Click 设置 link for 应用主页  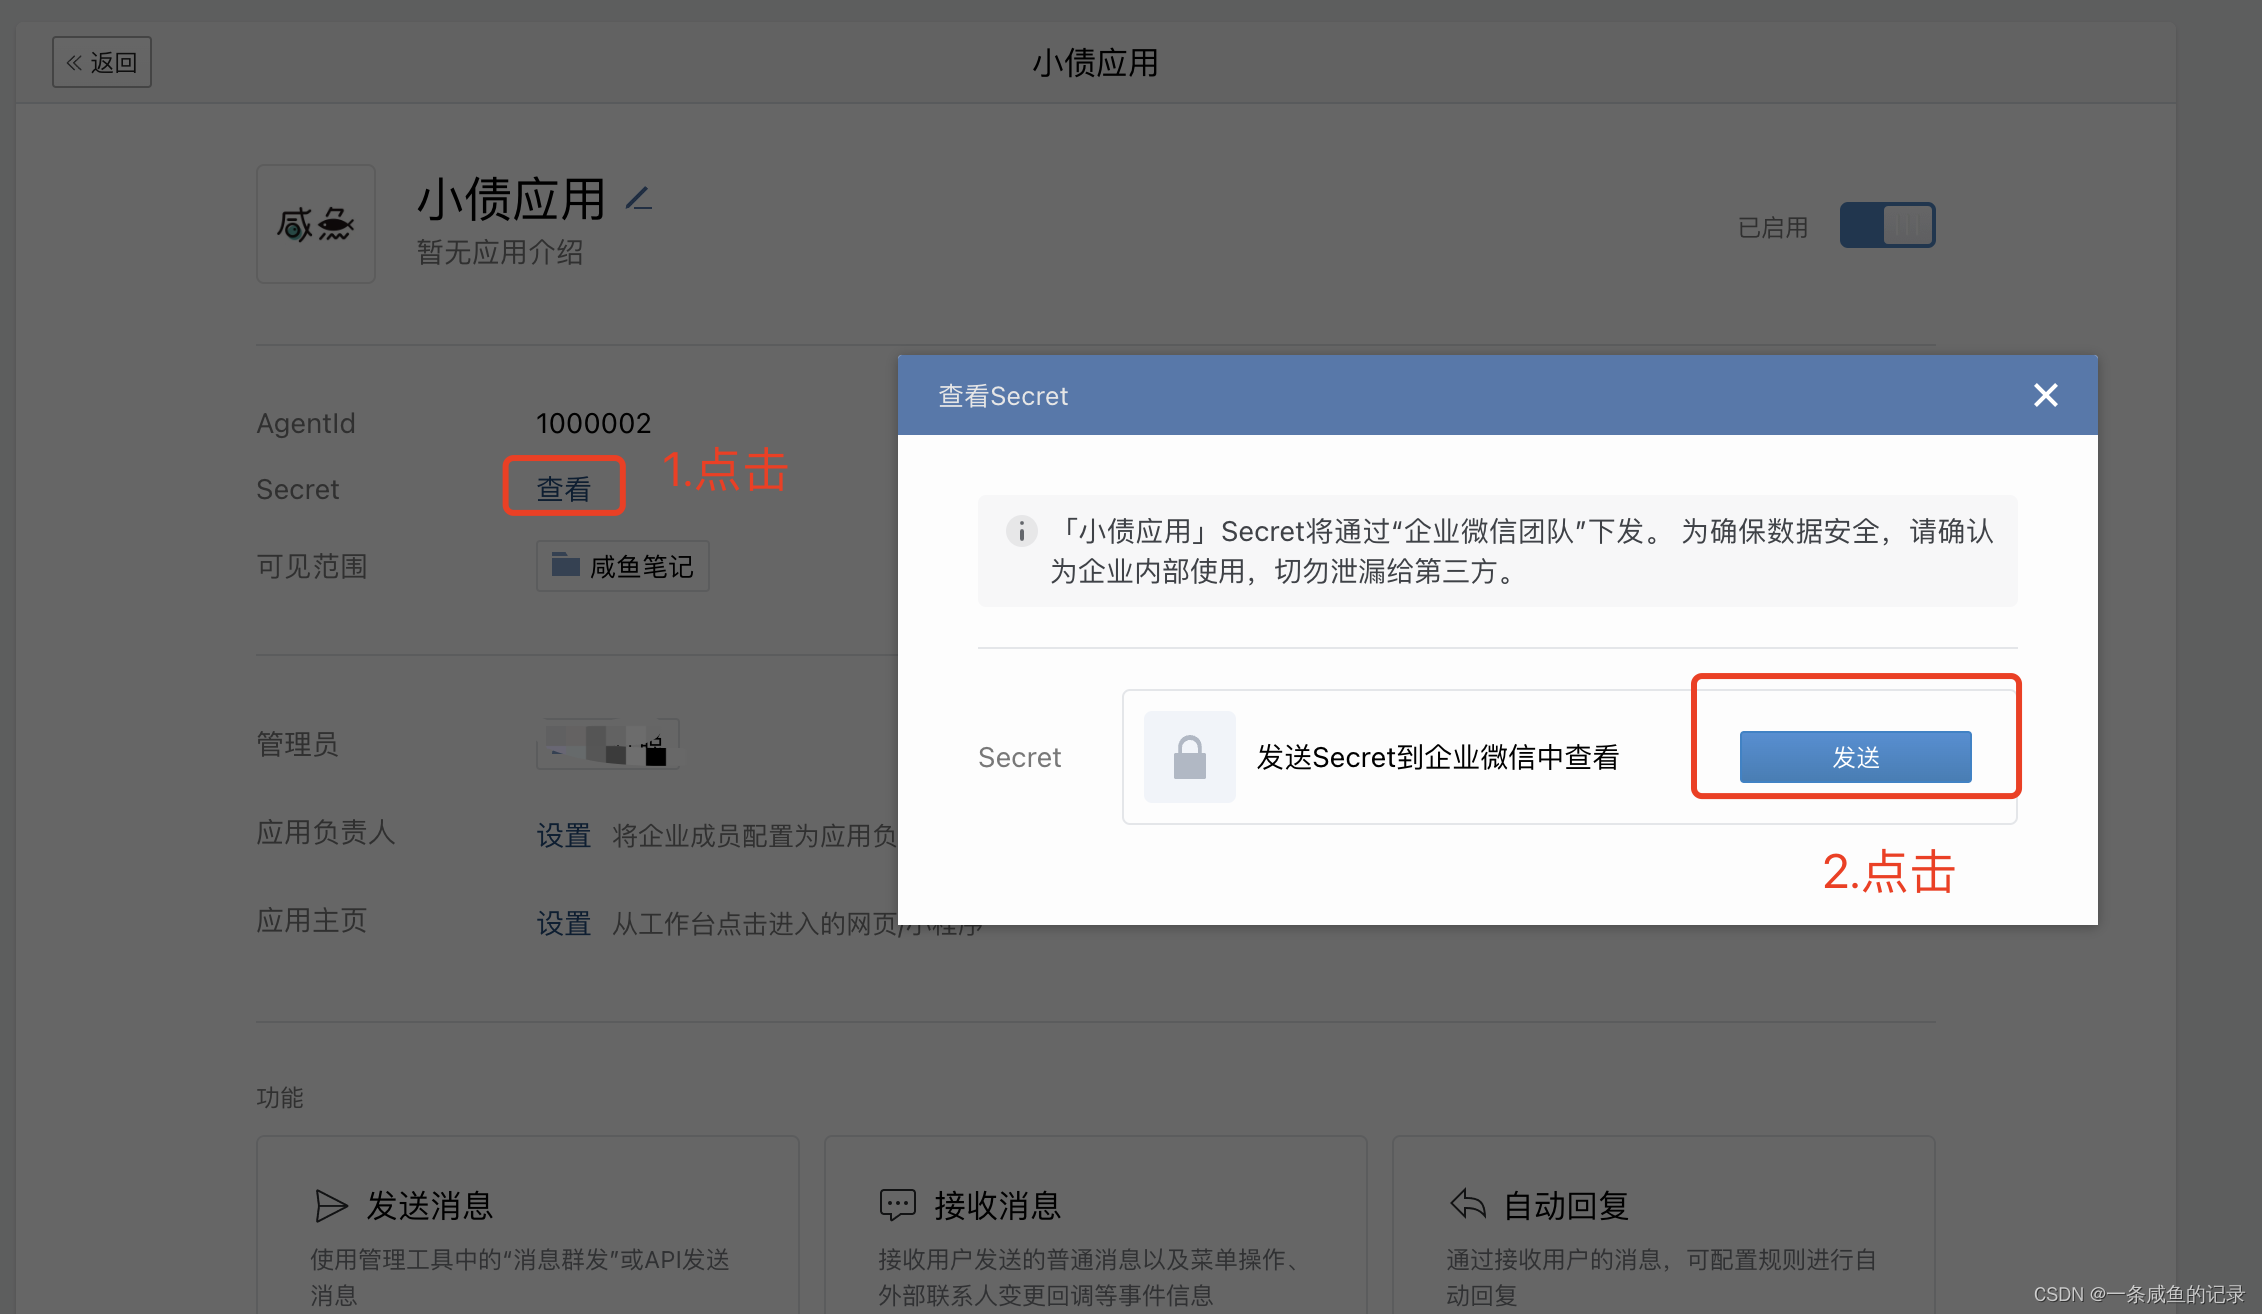click(564, 923)
